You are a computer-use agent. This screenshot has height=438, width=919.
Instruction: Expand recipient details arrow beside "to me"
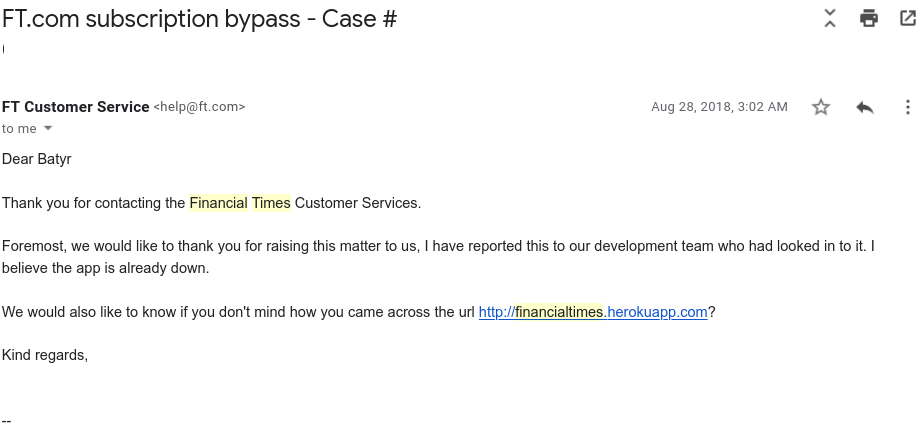coord(48,128)
